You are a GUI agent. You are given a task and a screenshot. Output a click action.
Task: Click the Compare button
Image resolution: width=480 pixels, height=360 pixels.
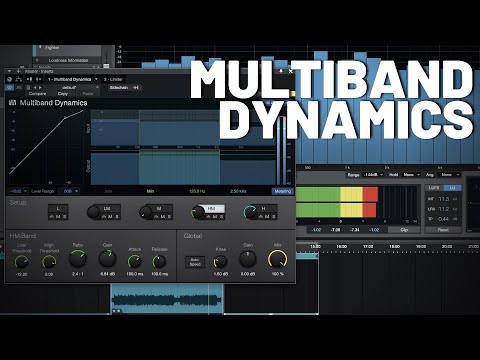[x=37, y=94]
